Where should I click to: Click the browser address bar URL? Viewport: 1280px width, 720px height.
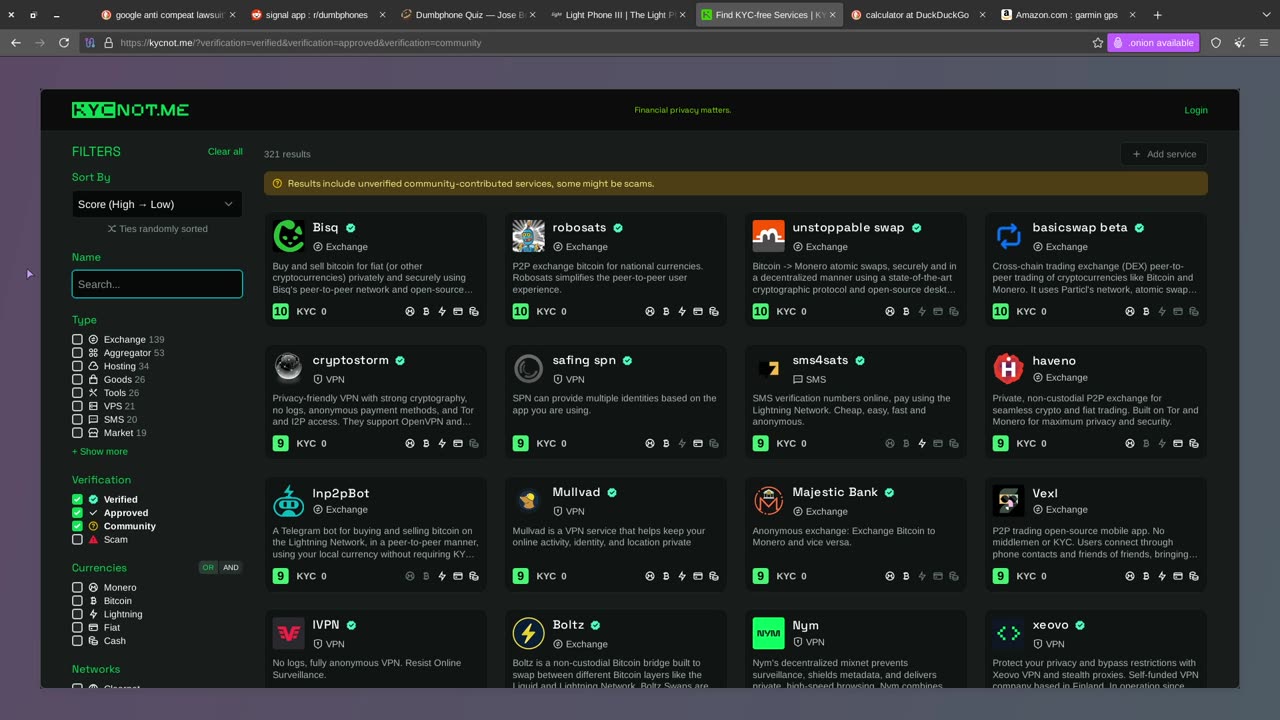pos(300,43)
